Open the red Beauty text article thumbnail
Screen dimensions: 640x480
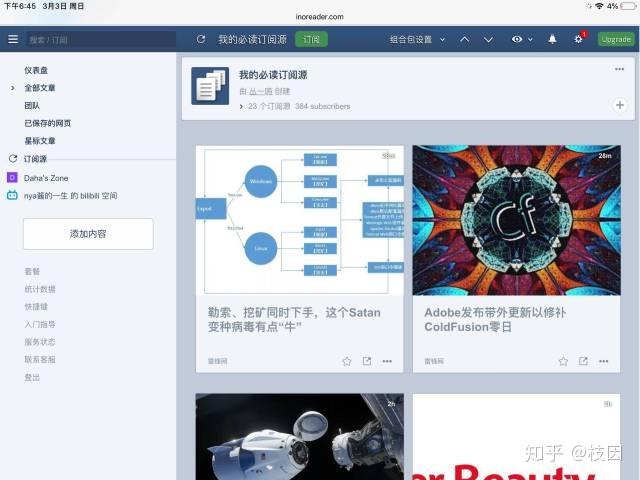[516, 437]
